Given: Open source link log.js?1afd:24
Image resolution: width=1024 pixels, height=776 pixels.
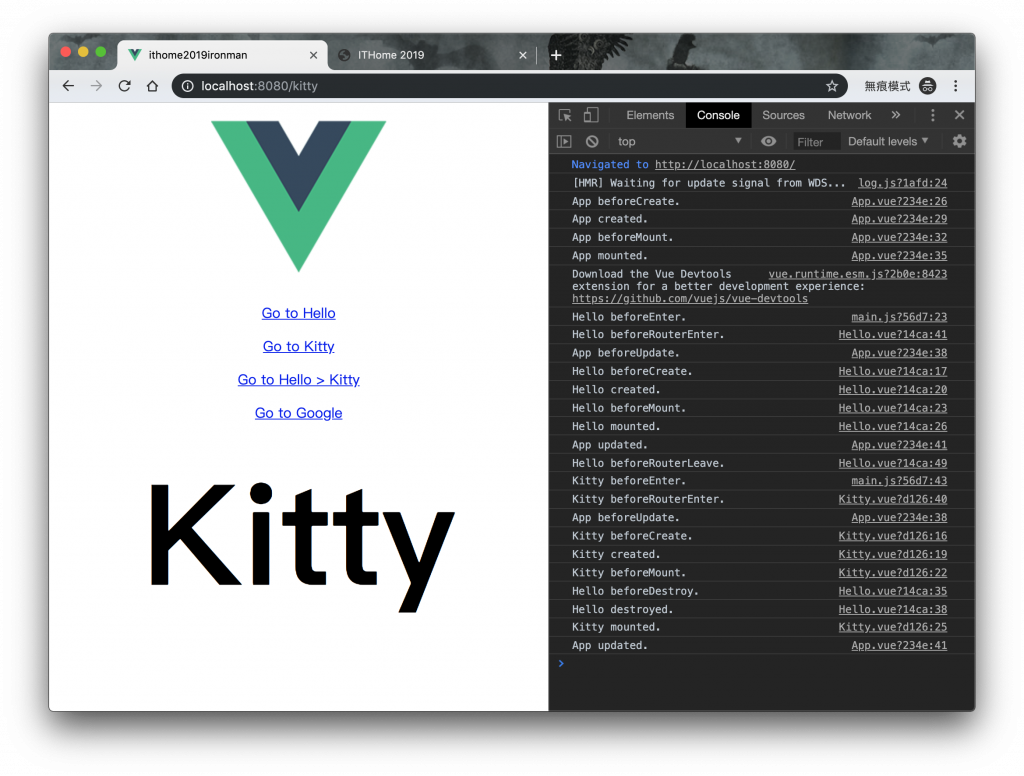Looking at the screenshot, I should pyautogui.click(x=903, y=183).
